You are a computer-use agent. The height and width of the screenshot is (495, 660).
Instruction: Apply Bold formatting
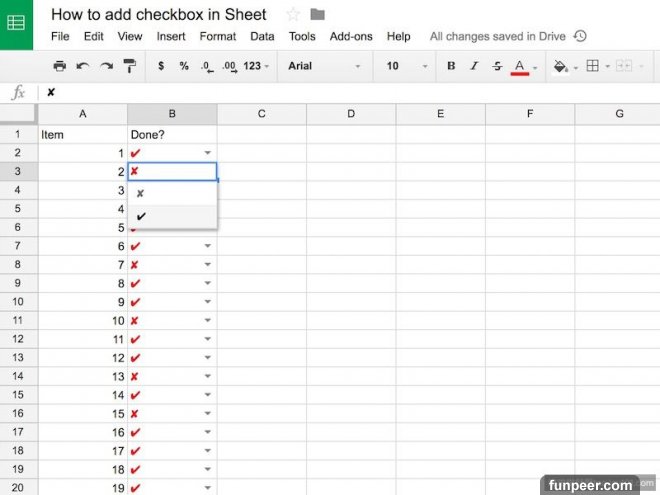[450, 66]
